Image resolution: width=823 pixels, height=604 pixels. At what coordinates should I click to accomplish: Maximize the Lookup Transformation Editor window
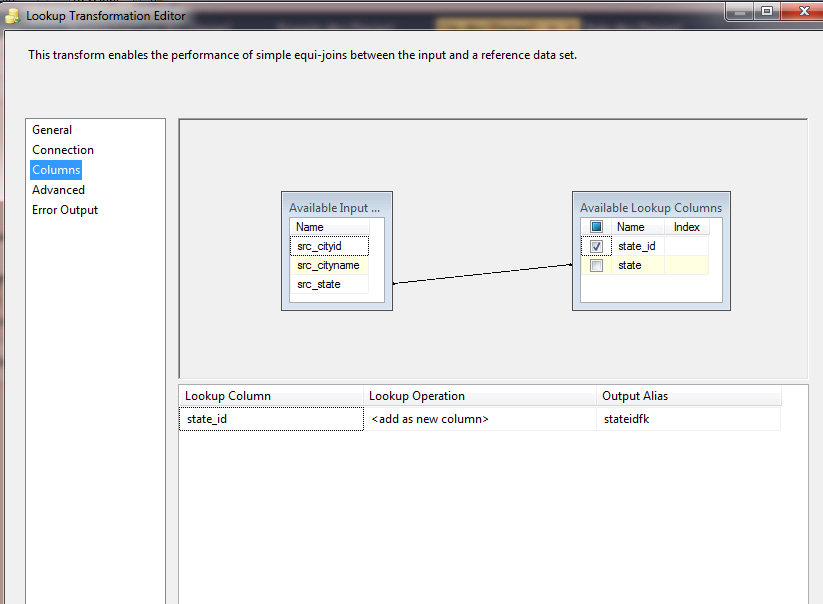[x=767, y=12]
